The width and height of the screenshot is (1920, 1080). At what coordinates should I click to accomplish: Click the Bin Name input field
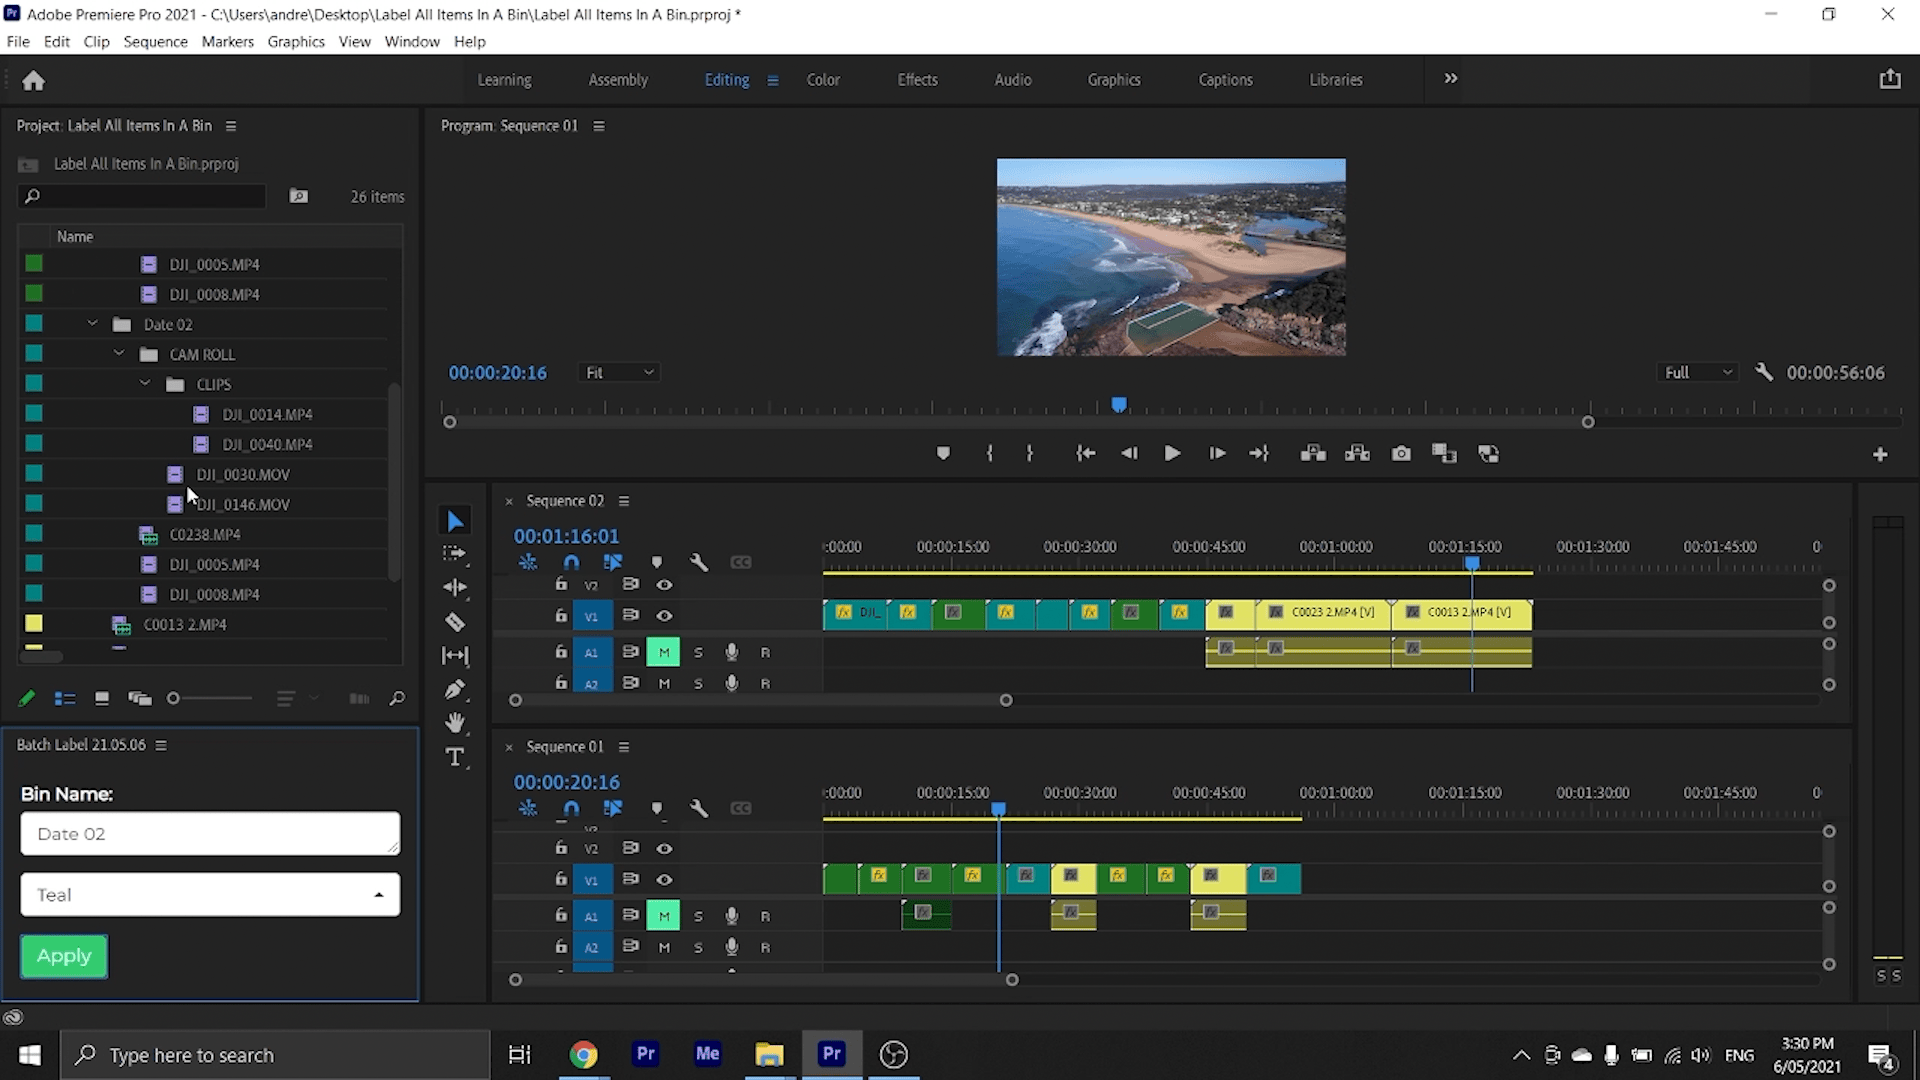pos(210,834)
